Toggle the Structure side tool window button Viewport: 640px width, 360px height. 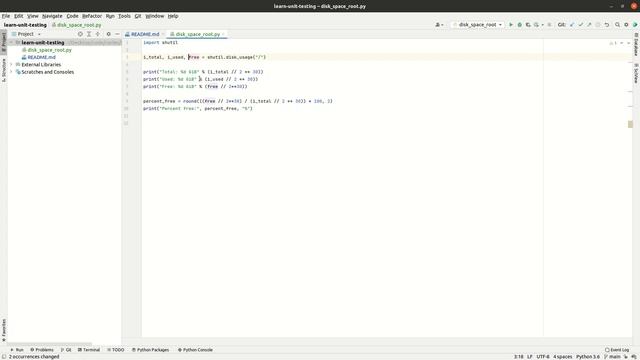4,70
